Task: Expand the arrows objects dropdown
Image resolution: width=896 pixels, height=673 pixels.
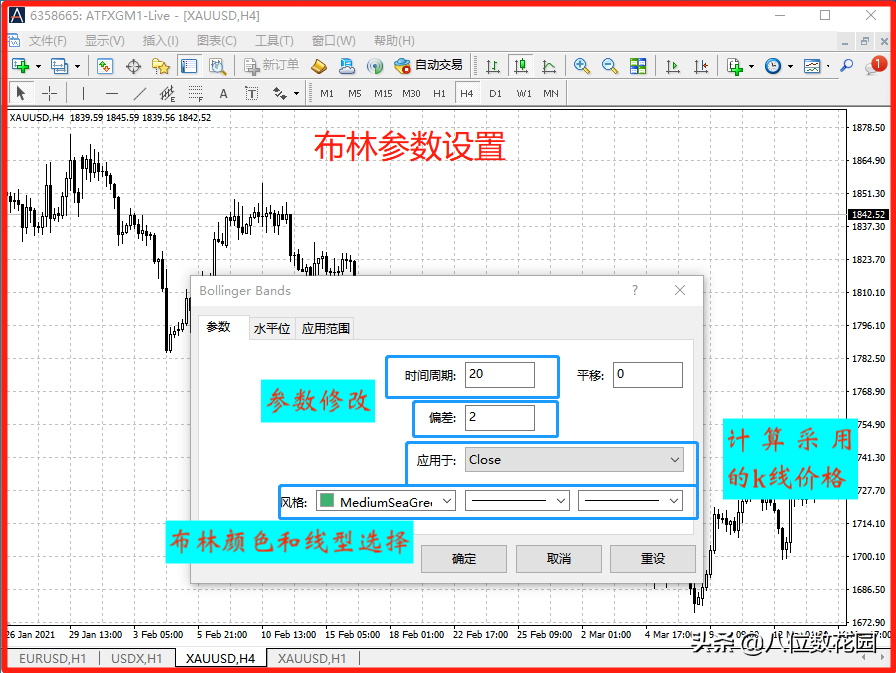Action: (296, 94)
